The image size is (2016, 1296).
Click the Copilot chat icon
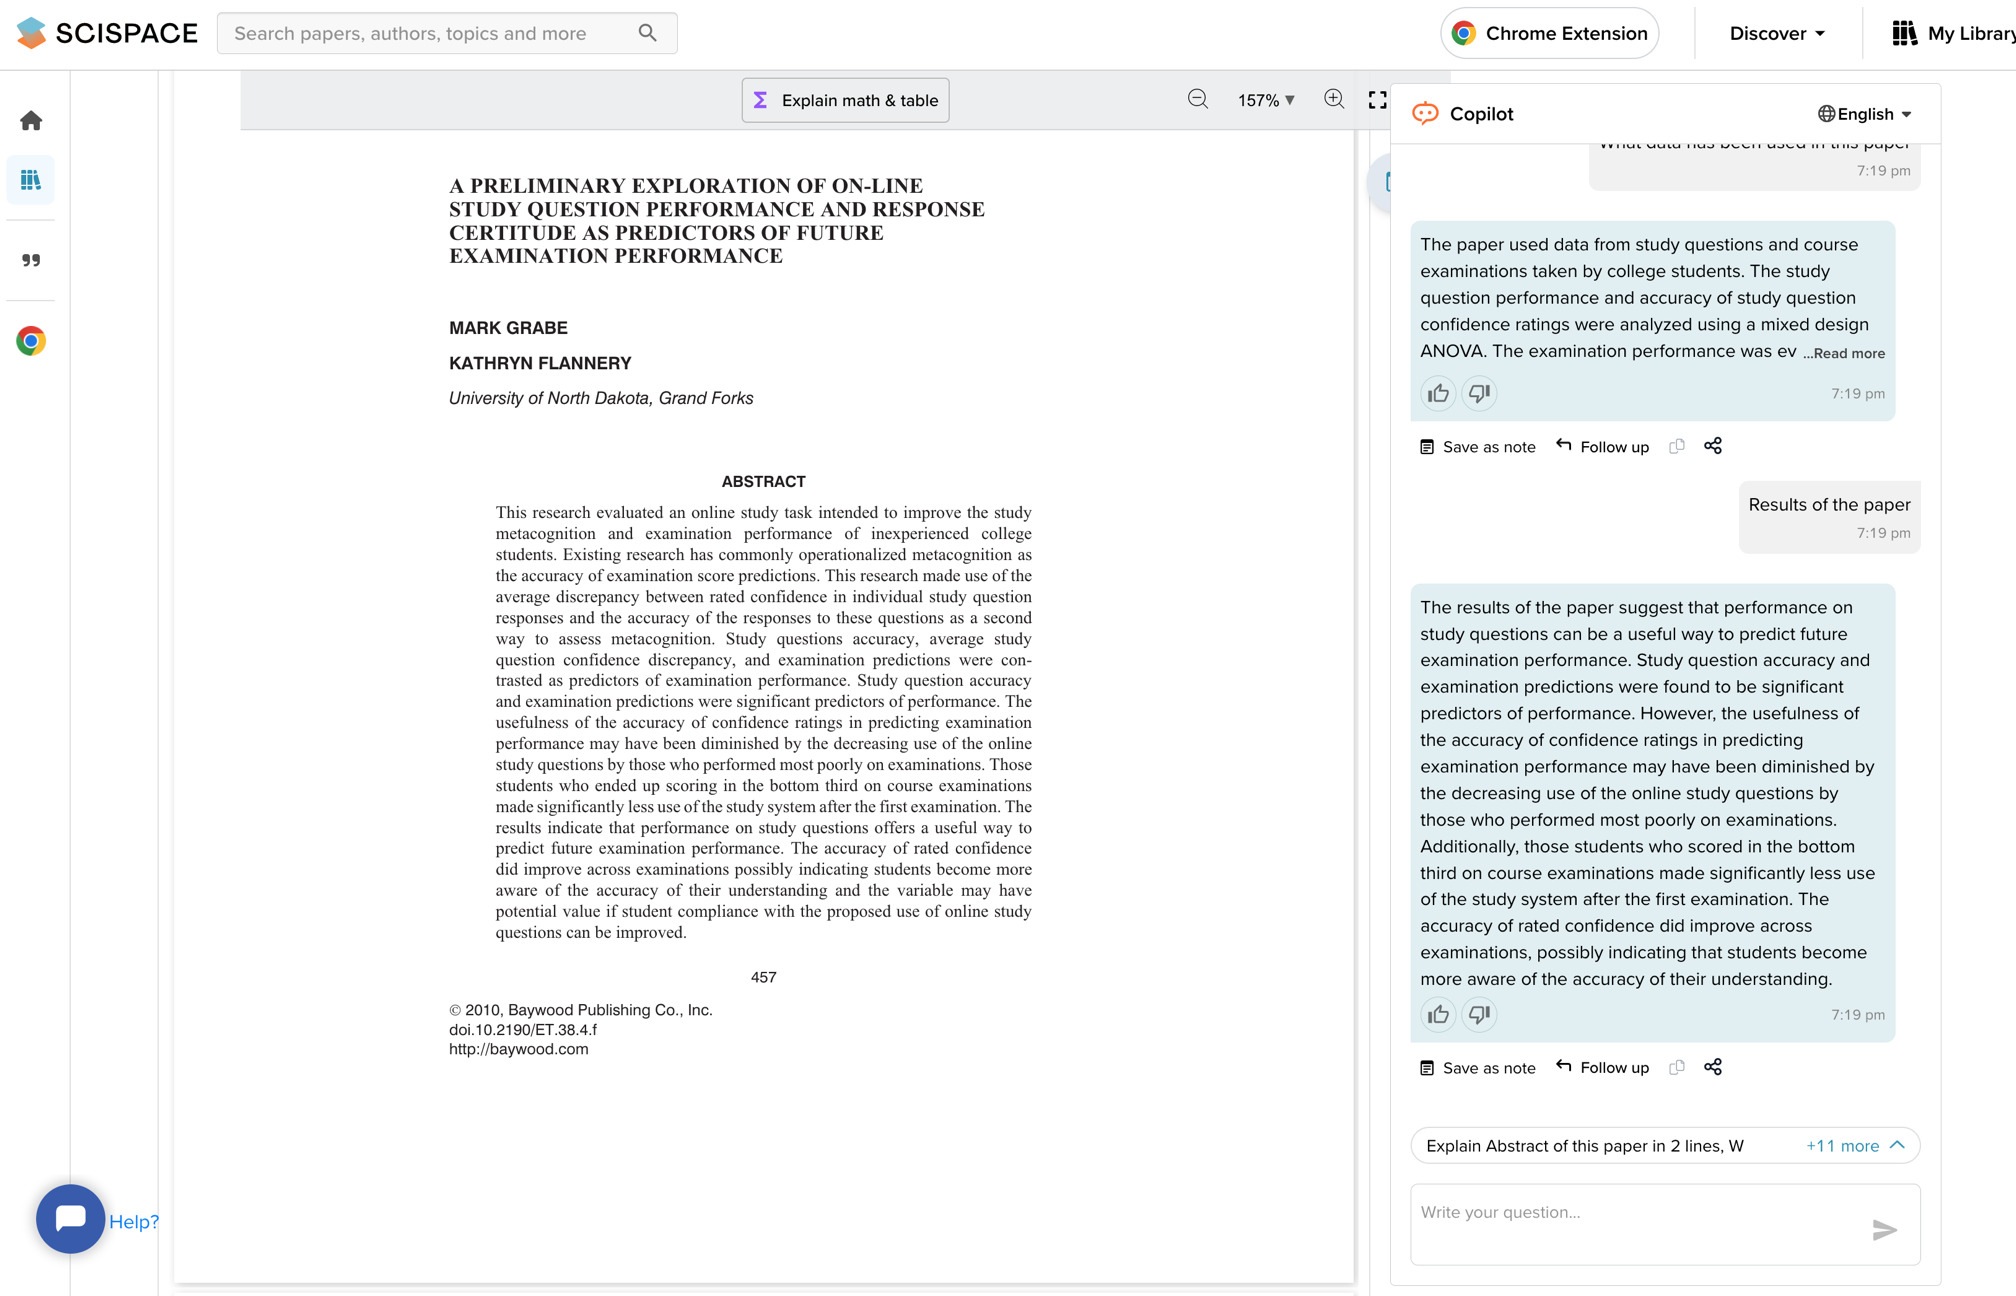pos(1425,114)
